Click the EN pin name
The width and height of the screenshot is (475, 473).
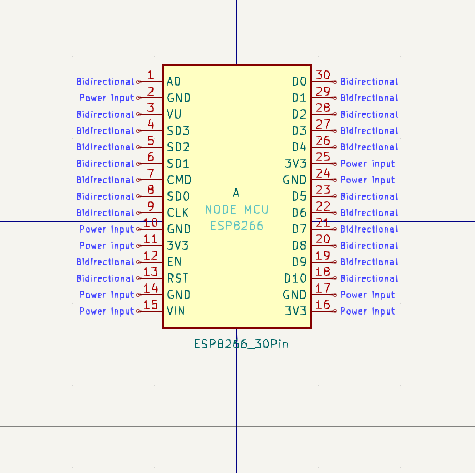(x=174, y=262)
